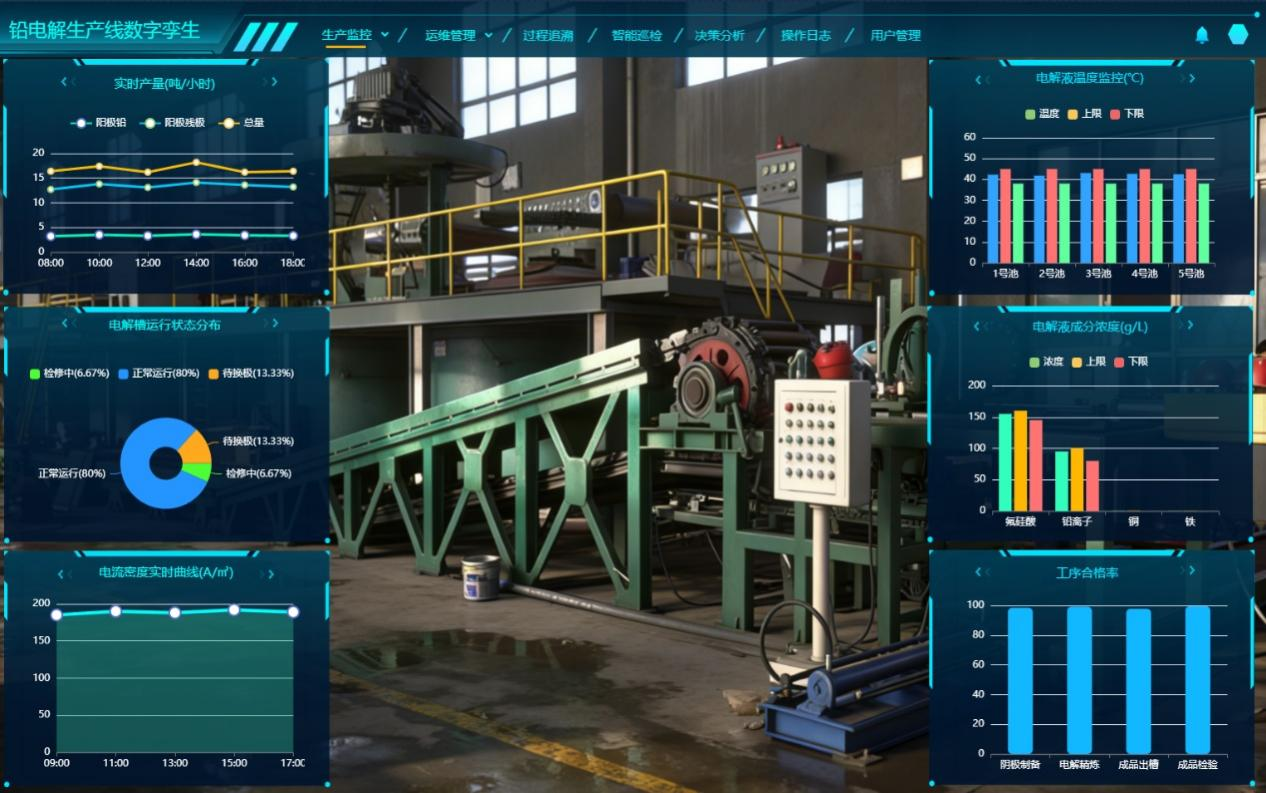Expand the 运维管理 dropdown arrow

pos(488,35)
